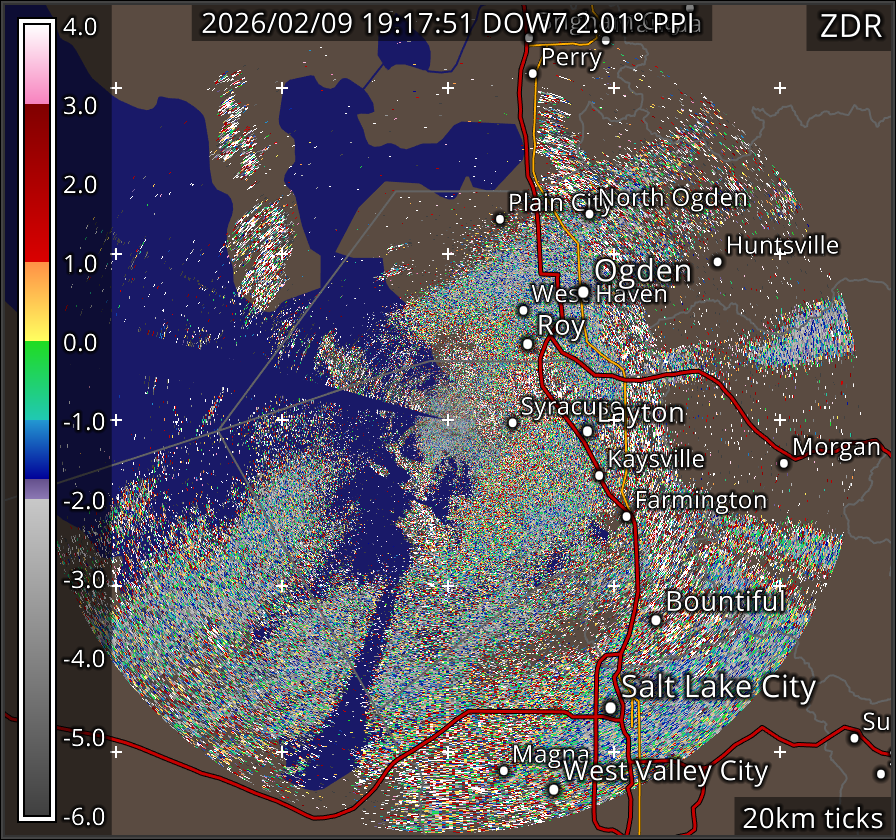
Task: Click the Salt Lake City marker dot
Action: click(x=611, y=708)
